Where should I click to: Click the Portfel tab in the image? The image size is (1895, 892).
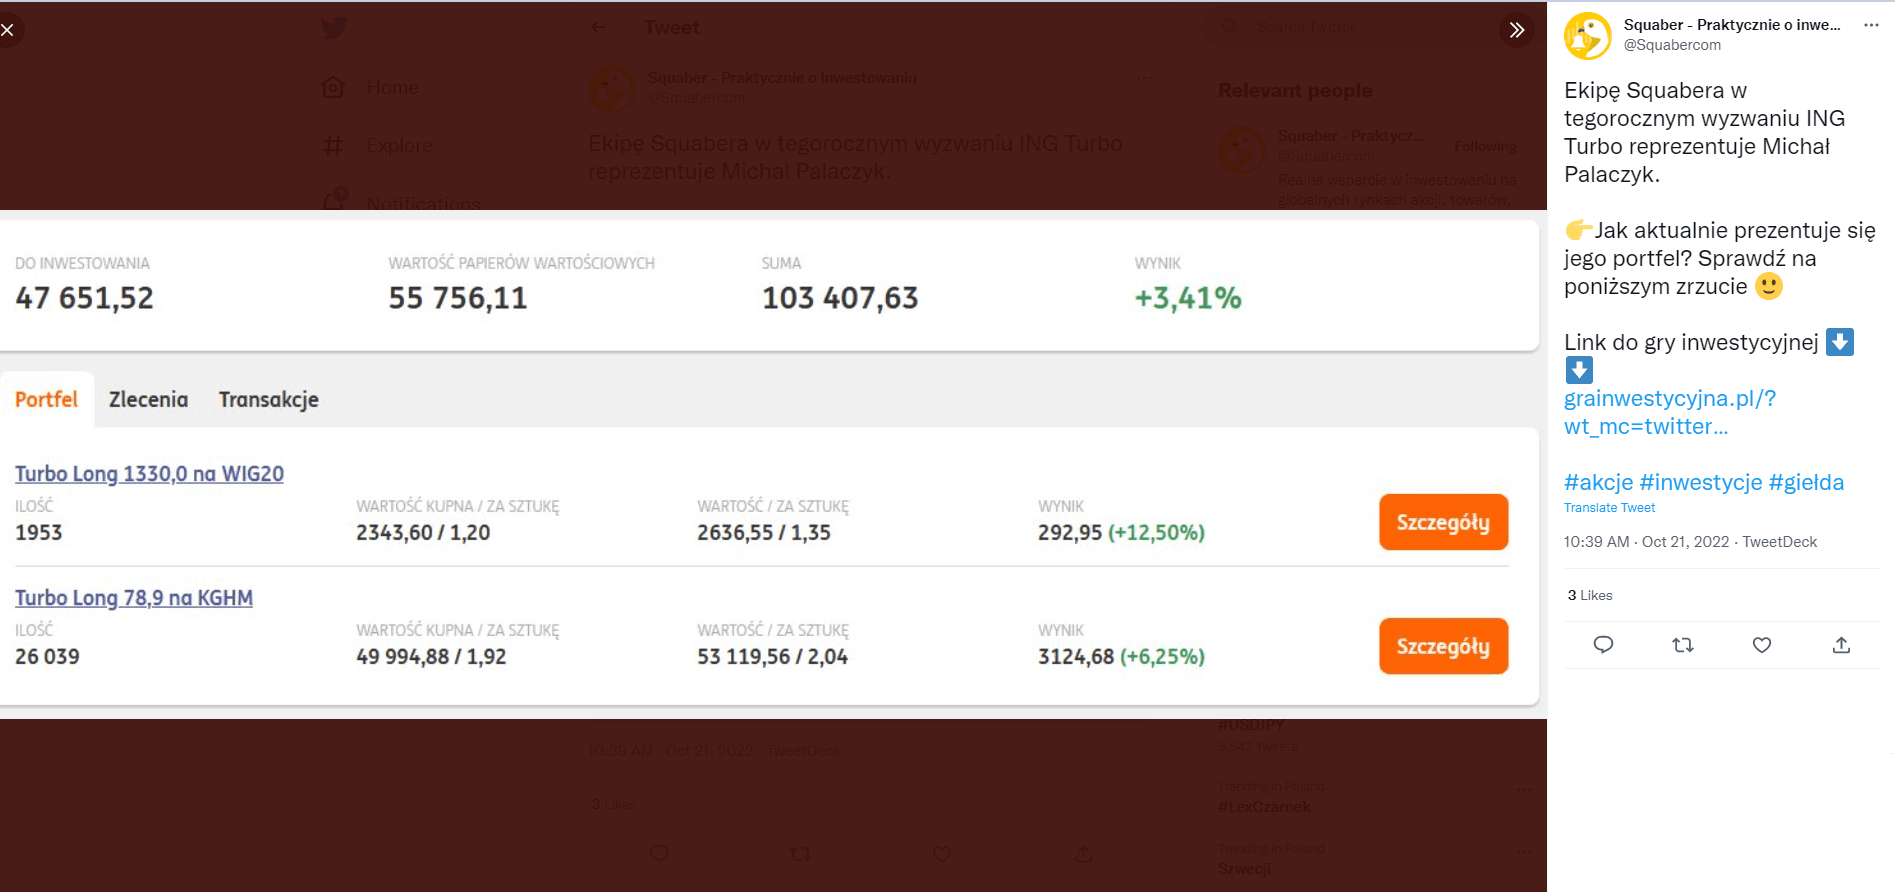[x=46, y=399]
